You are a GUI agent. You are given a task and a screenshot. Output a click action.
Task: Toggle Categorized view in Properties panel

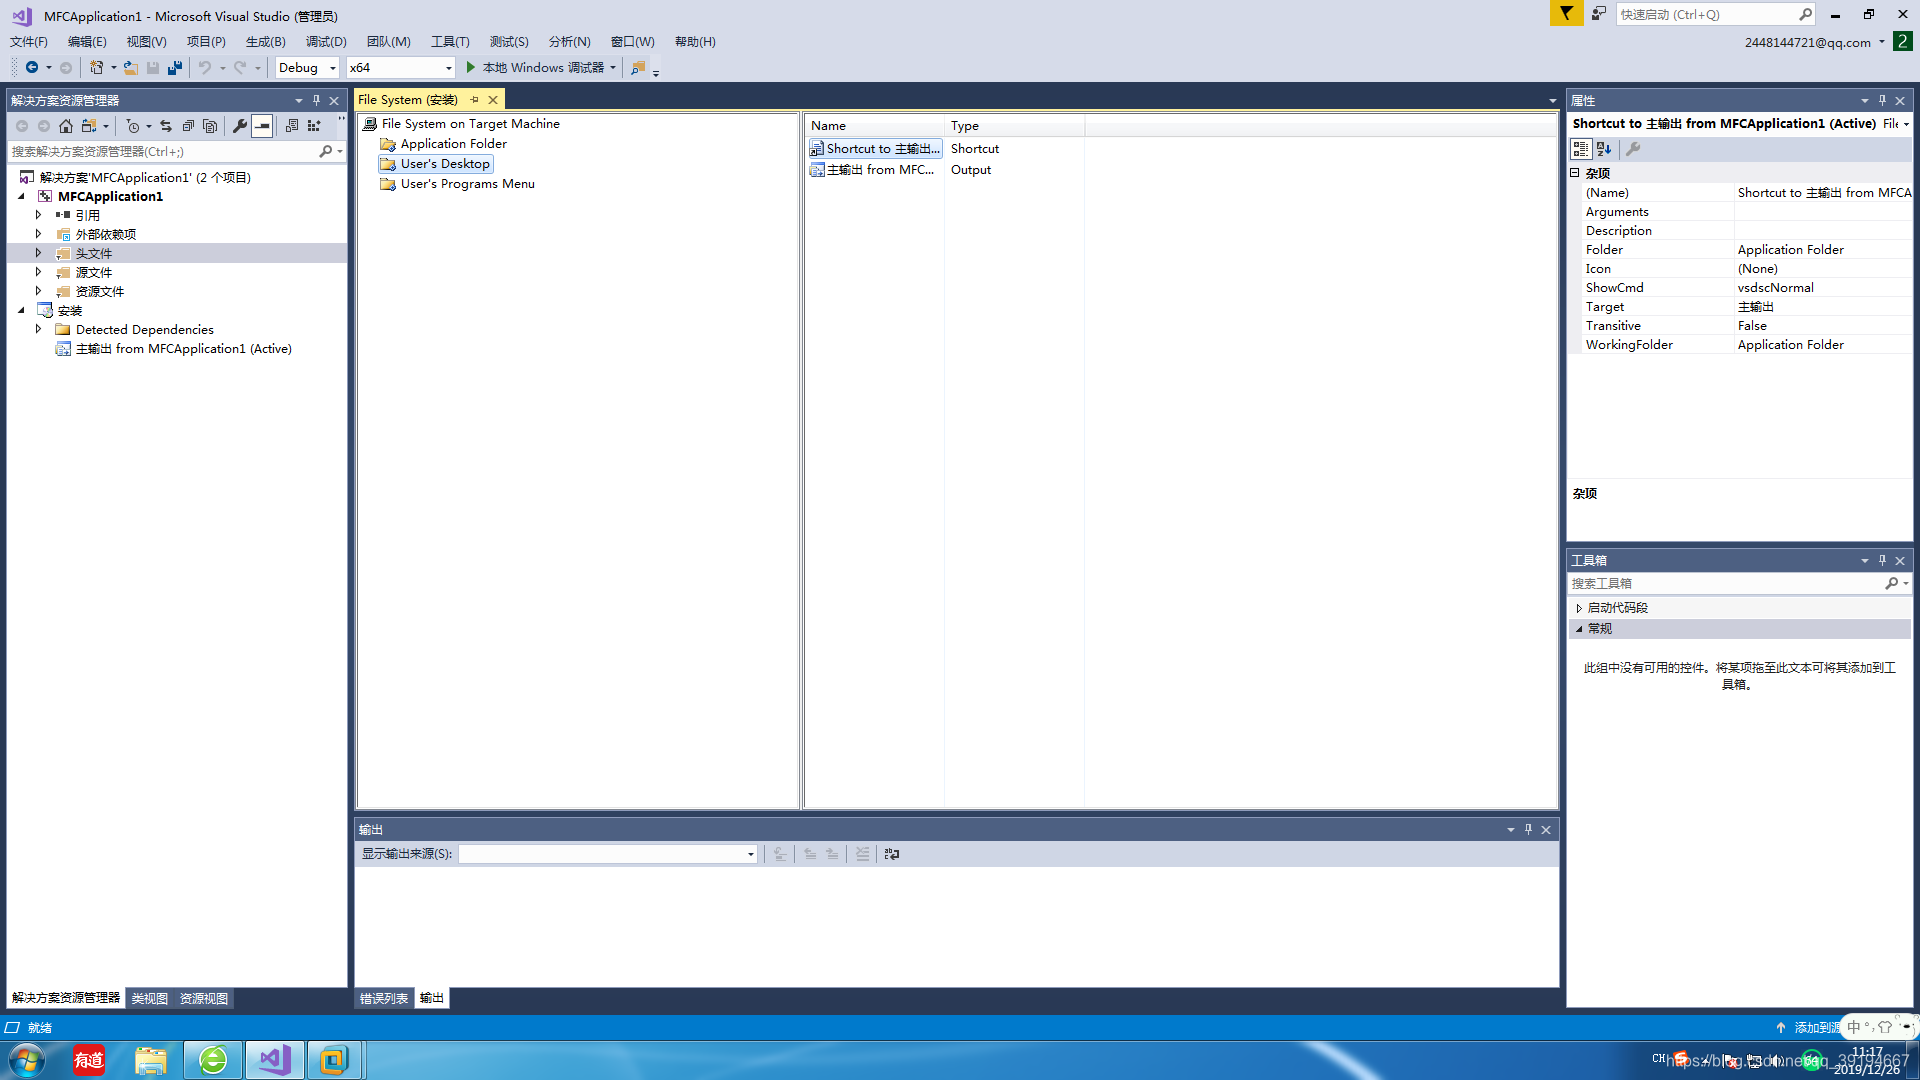click(1581, 149)
